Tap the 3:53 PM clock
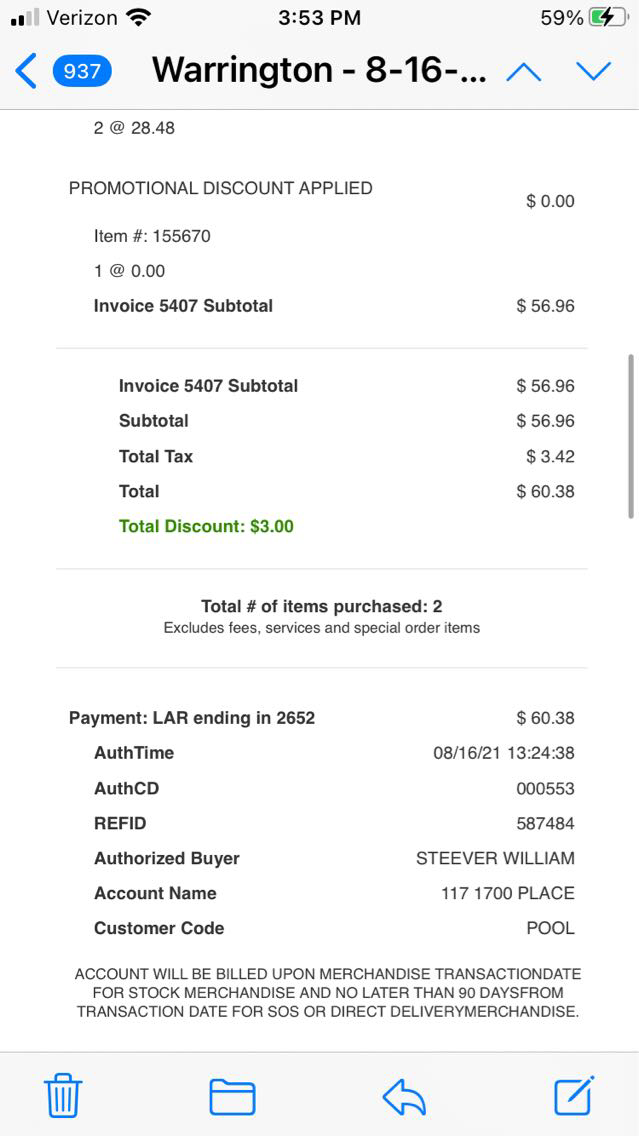This screenshot has width=639, height=1136. click(319, 18)
